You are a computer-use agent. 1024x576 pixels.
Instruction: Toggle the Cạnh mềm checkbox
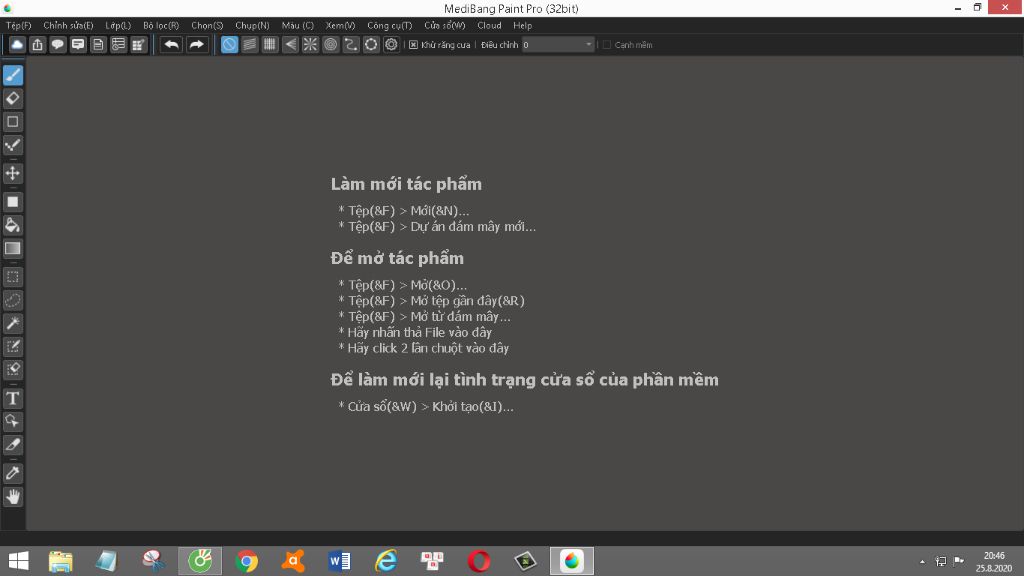point(607,45)
